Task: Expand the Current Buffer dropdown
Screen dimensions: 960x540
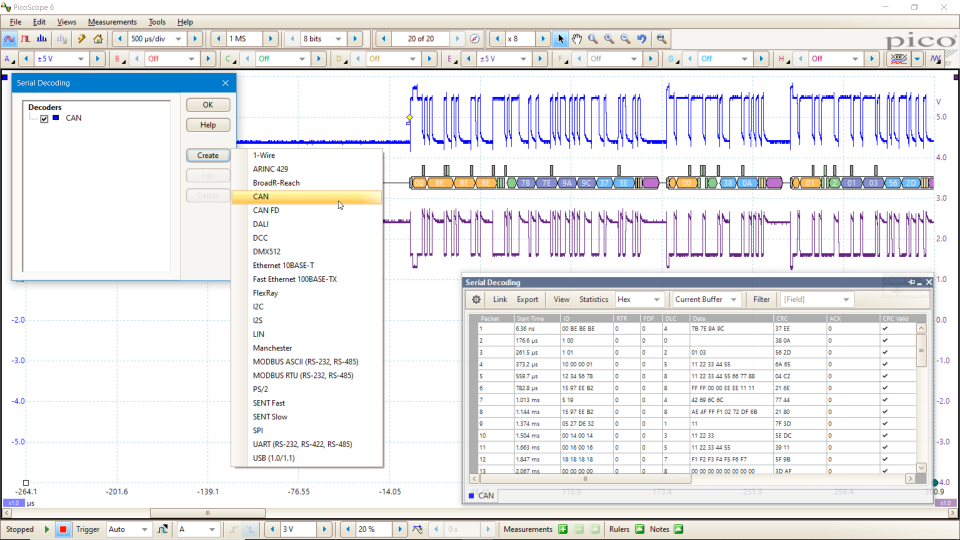Action: pos(706,299)
